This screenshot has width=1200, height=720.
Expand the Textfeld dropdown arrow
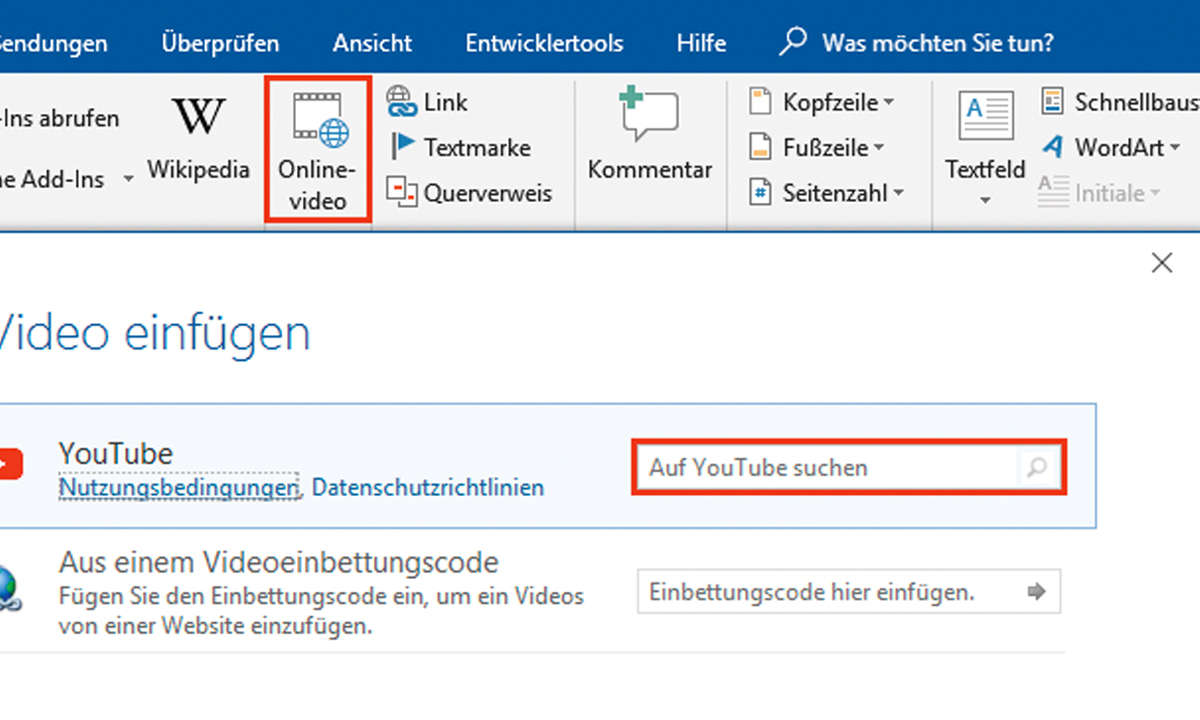(985, 201)
